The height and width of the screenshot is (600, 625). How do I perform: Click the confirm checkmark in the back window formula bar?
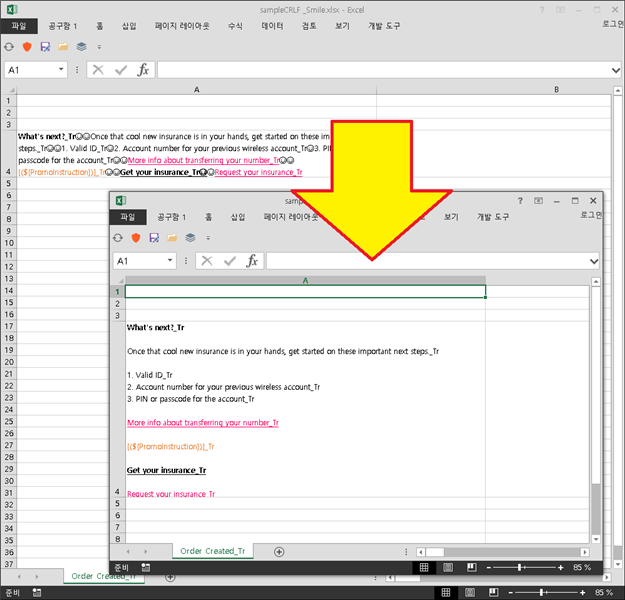click(x=121, y=70)
